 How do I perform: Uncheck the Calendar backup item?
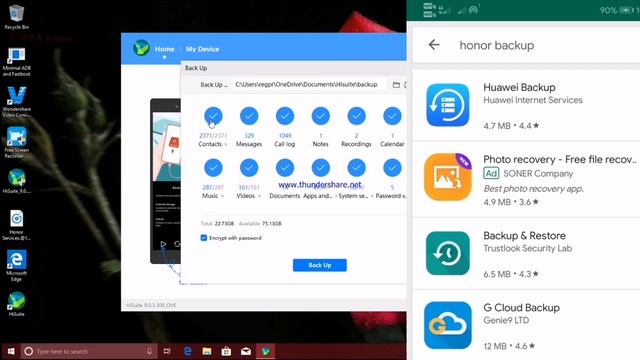392,116
